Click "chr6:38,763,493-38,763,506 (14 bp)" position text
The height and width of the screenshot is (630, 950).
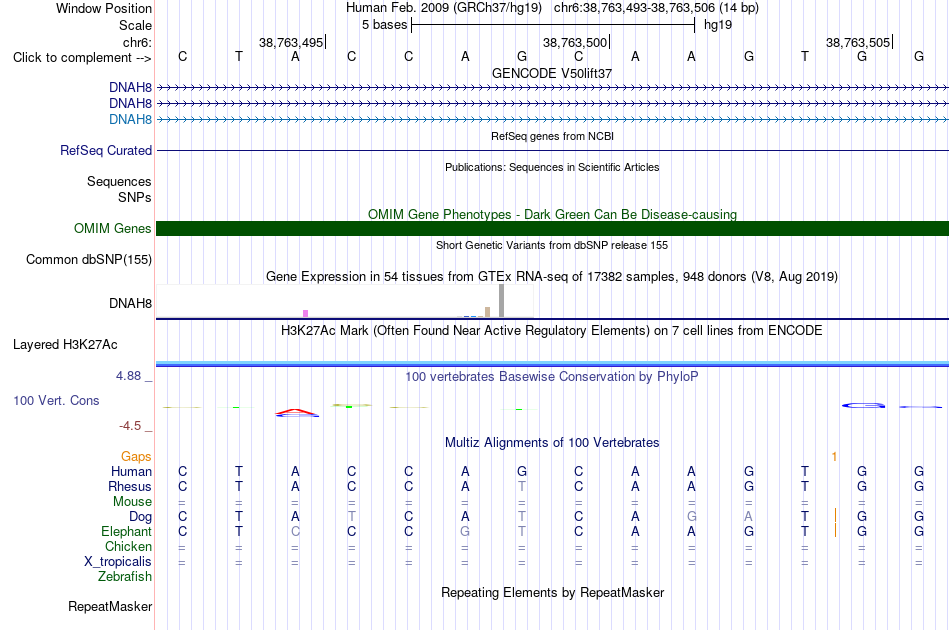click(x=656, y=8)
